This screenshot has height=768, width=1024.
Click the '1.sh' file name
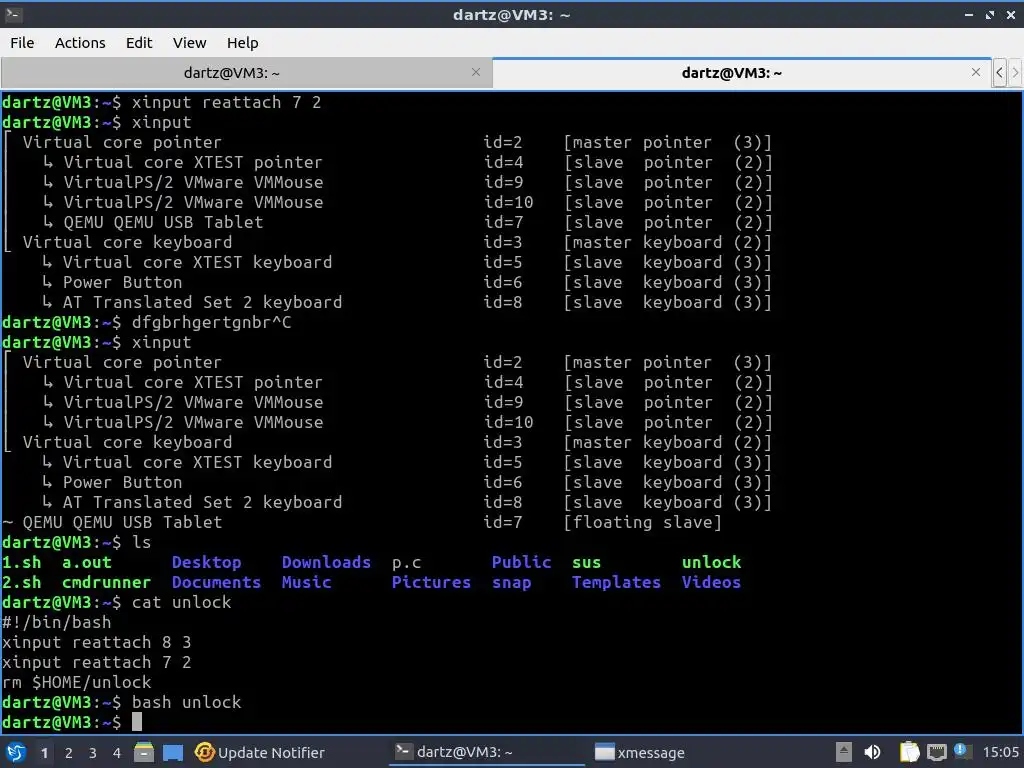(x=22, y=562)
